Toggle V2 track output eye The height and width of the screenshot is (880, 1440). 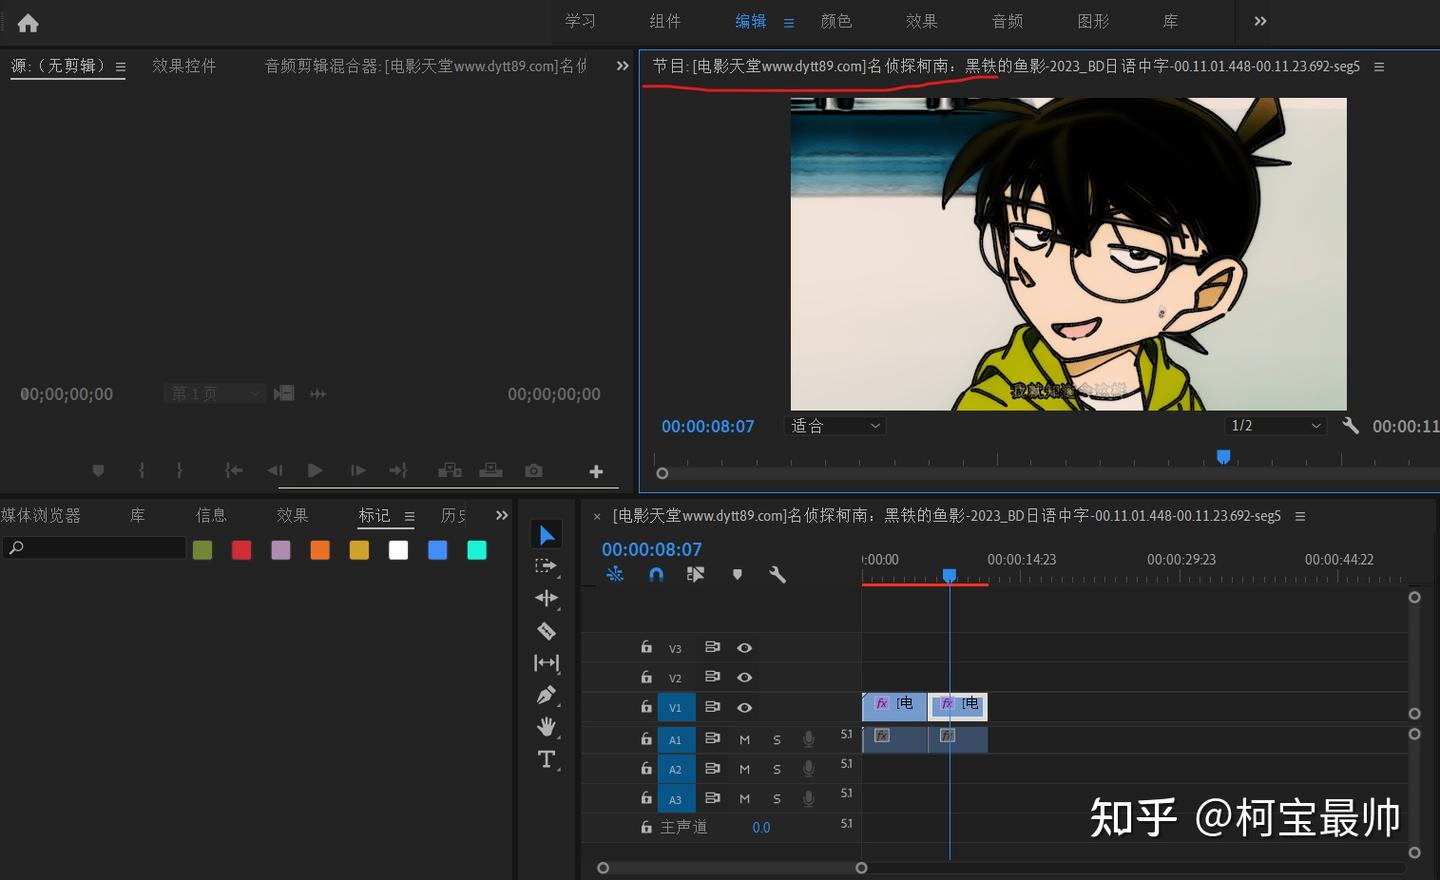[x=745, y=677]
